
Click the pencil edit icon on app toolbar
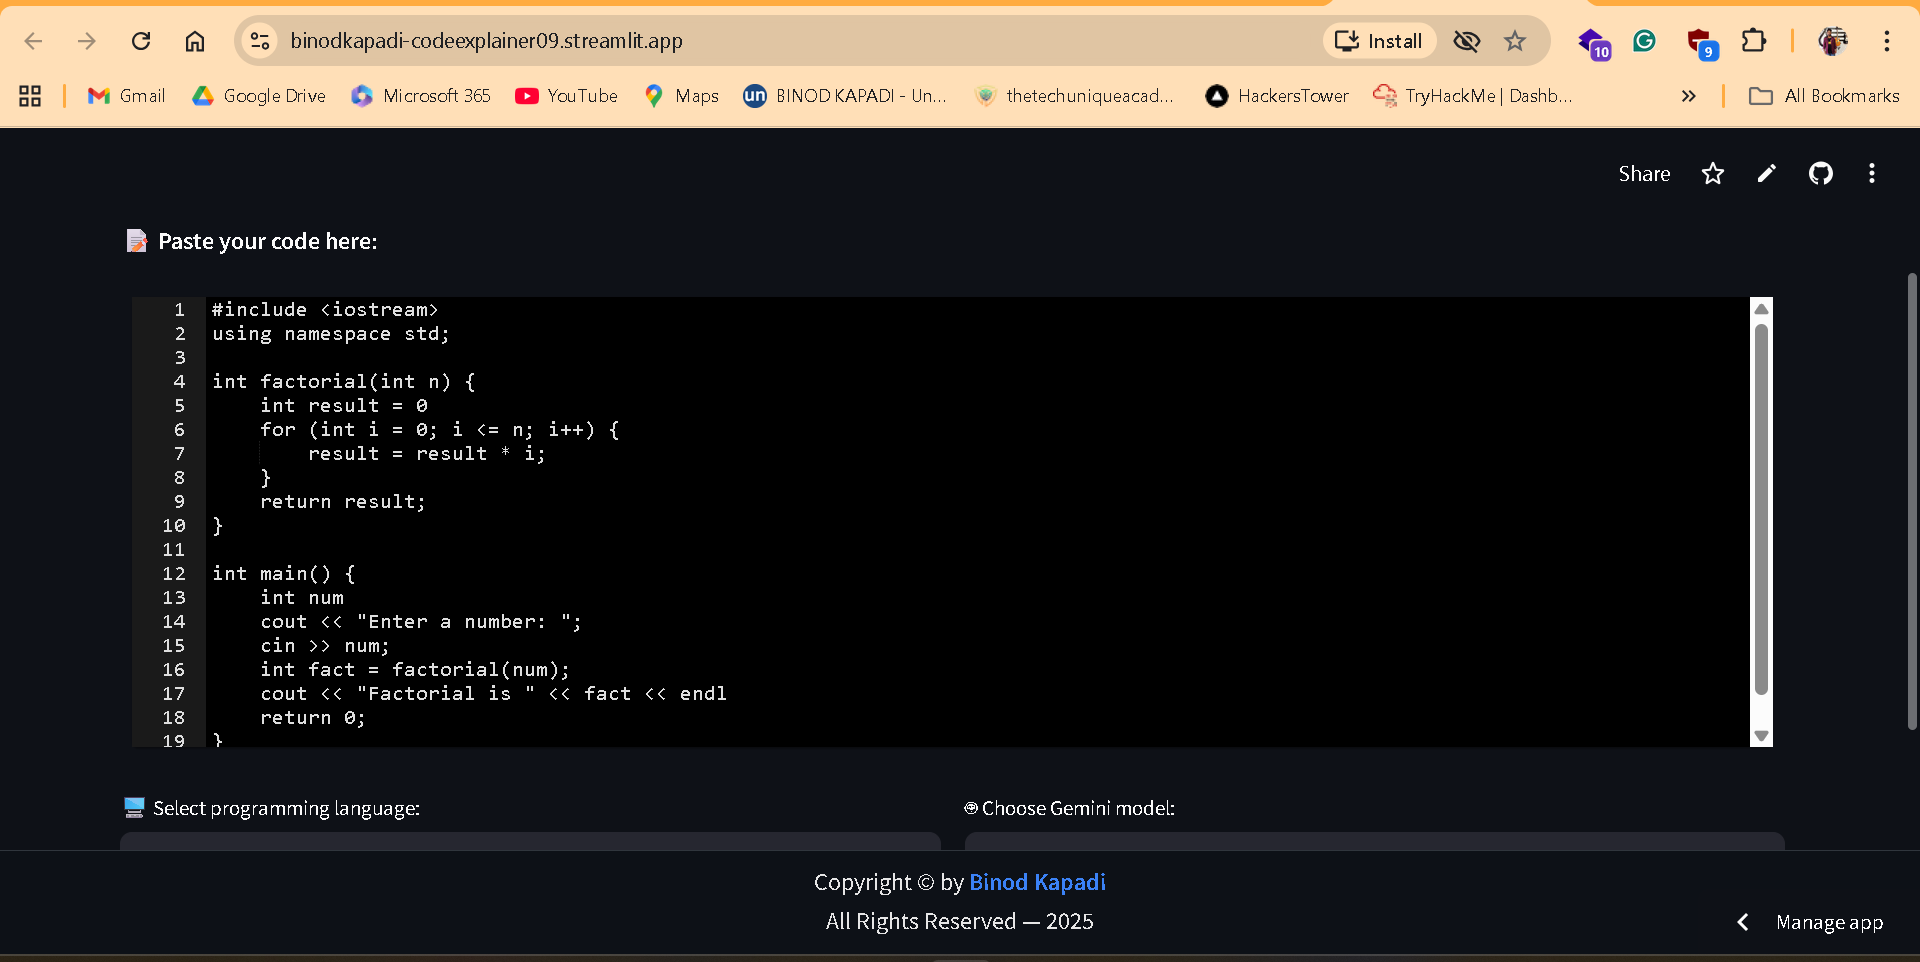click(1766, 173)
